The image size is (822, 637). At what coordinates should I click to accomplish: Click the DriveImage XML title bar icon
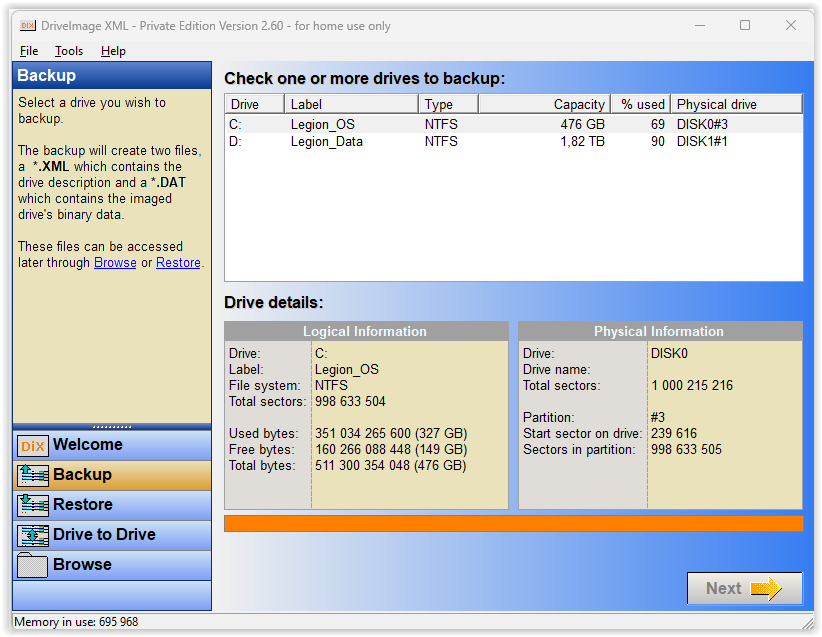(x=27, y=26)
